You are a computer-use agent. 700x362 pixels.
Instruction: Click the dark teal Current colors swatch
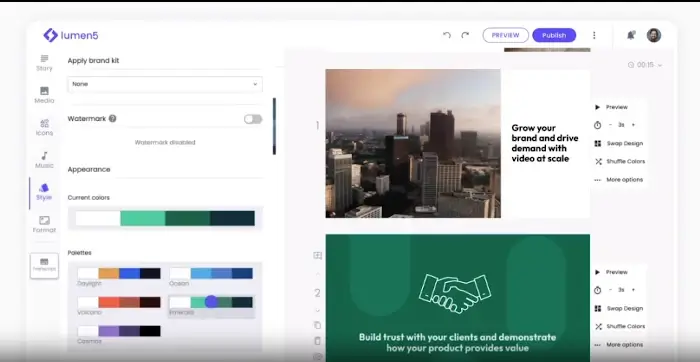click(x=233, y=218)
